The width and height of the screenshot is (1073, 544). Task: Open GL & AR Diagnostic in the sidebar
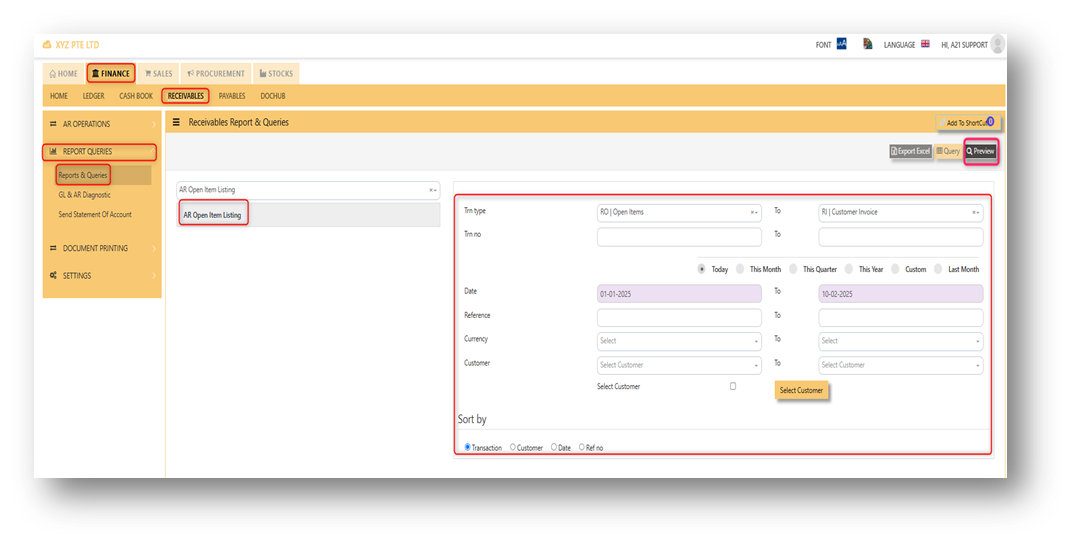click(84, 195)
